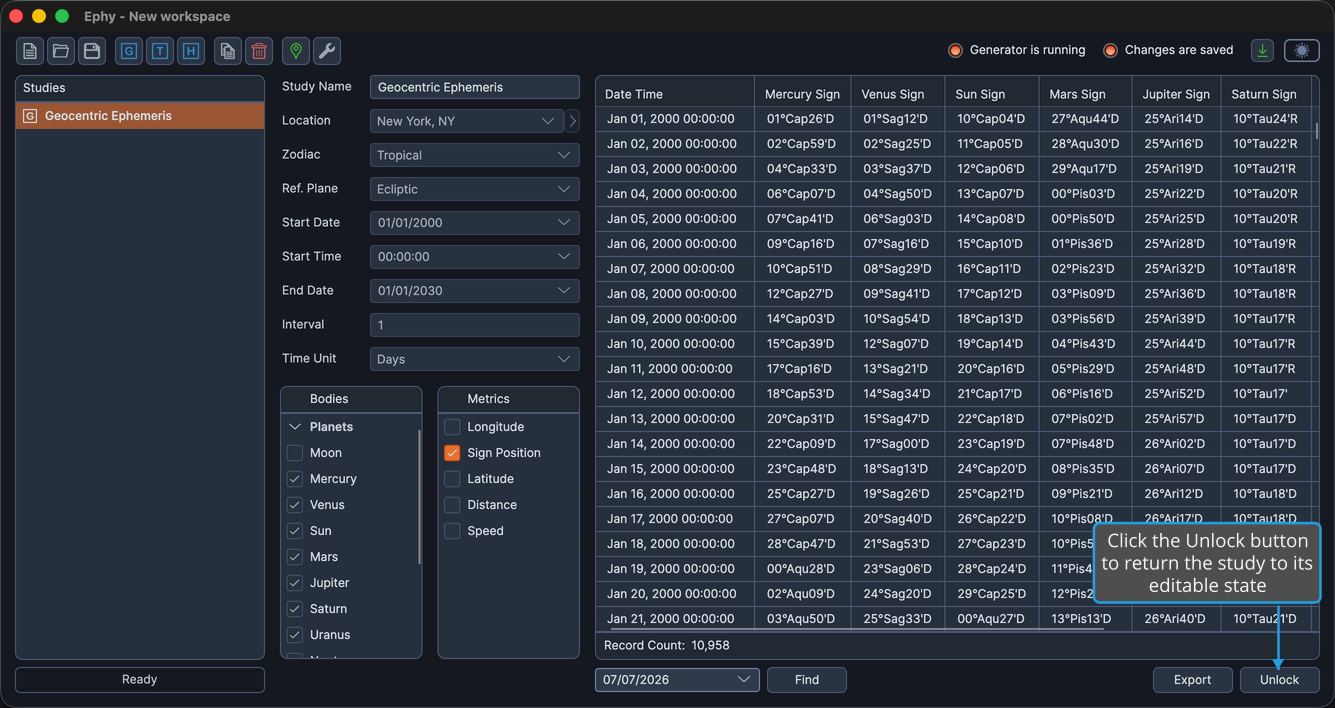Click the New workspace document icon
Image resolution: width=1335 pixels, height=708 pixels.
[x=30, y=51]
